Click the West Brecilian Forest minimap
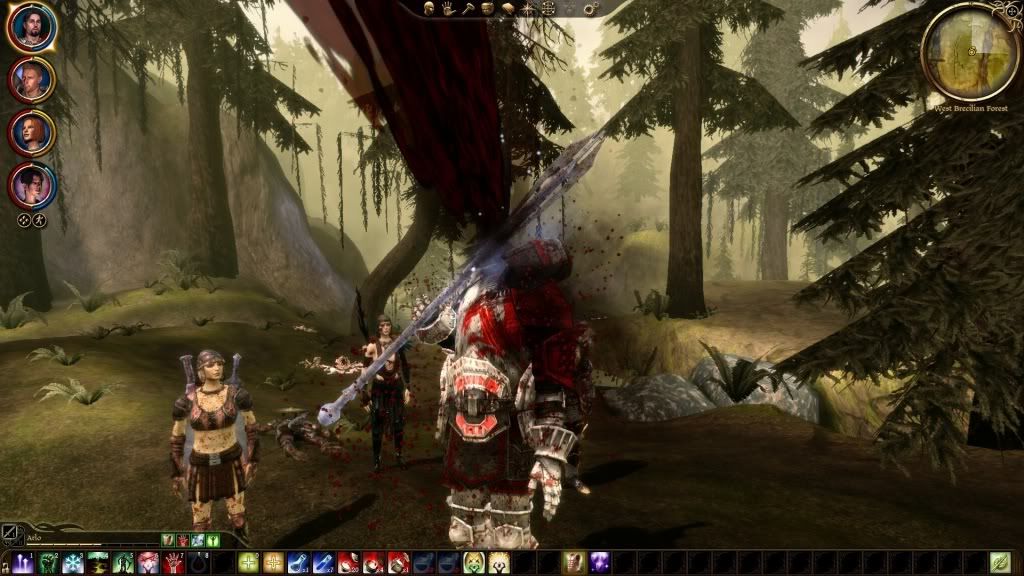 (x=970, y=50)
